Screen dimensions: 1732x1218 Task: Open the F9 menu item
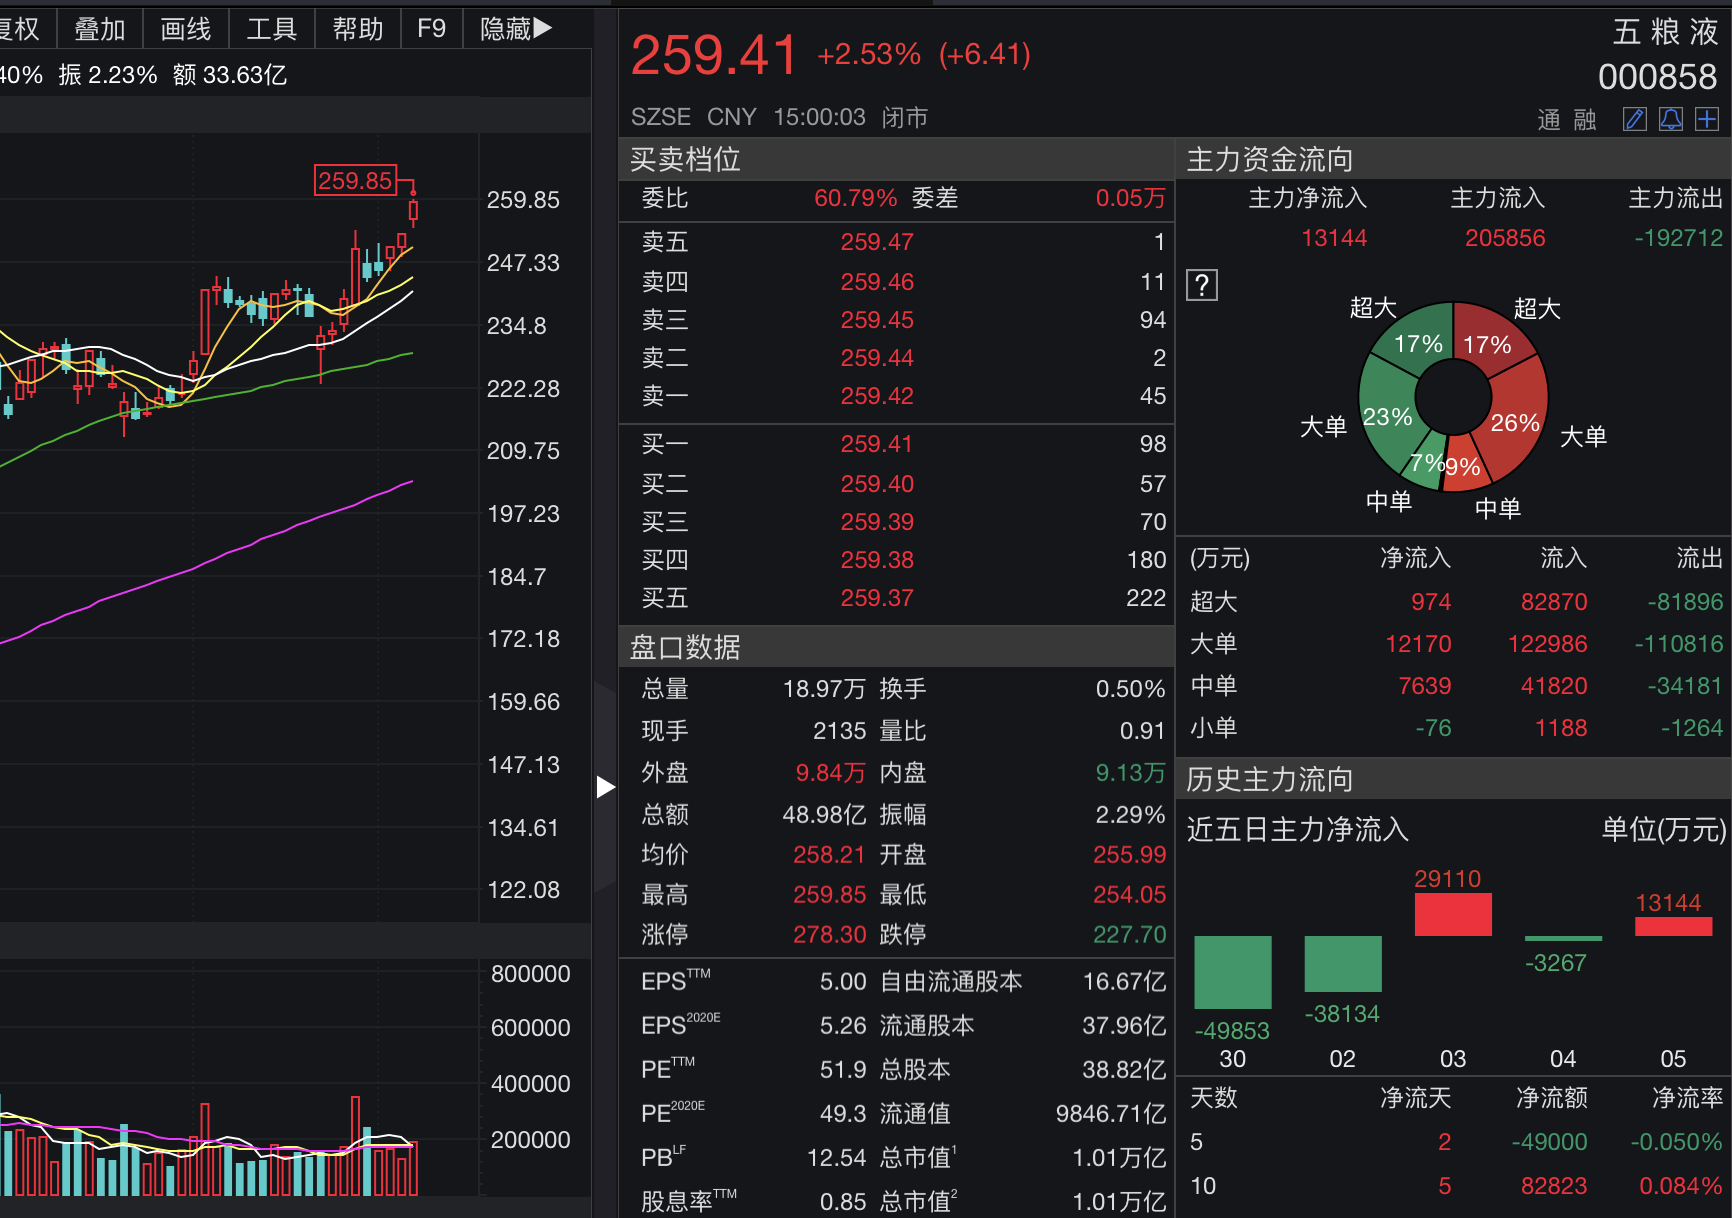tap(432, 29)
